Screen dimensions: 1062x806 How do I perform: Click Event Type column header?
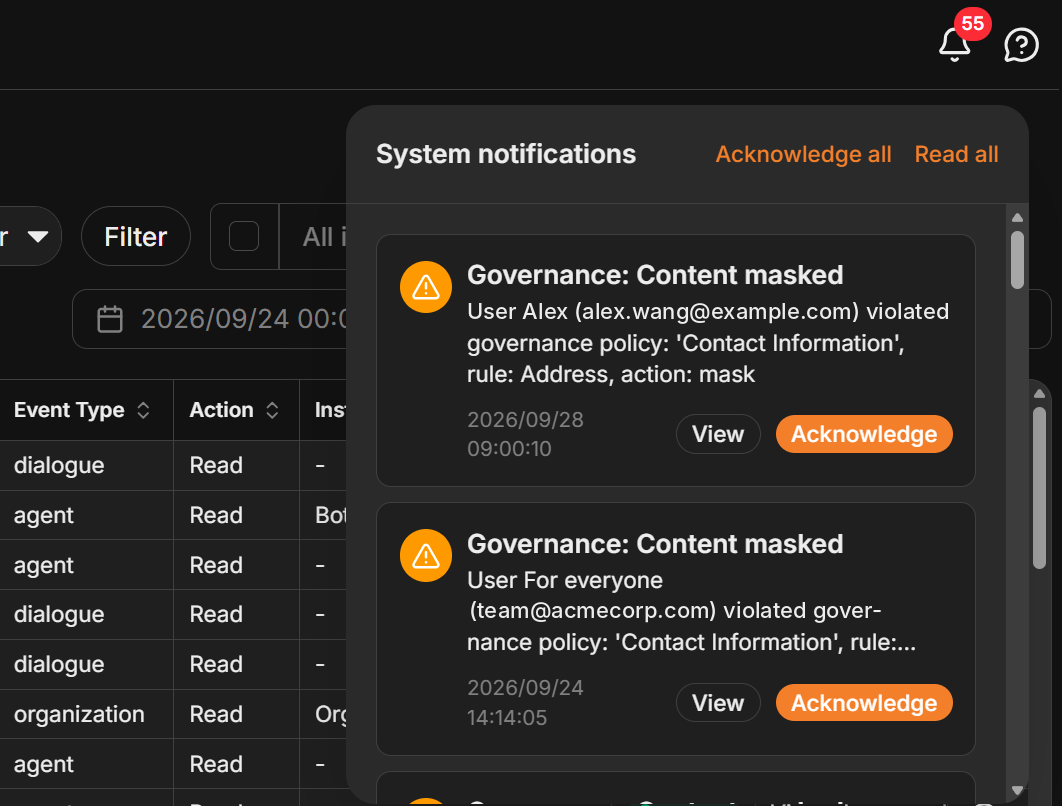coord(87,410)
